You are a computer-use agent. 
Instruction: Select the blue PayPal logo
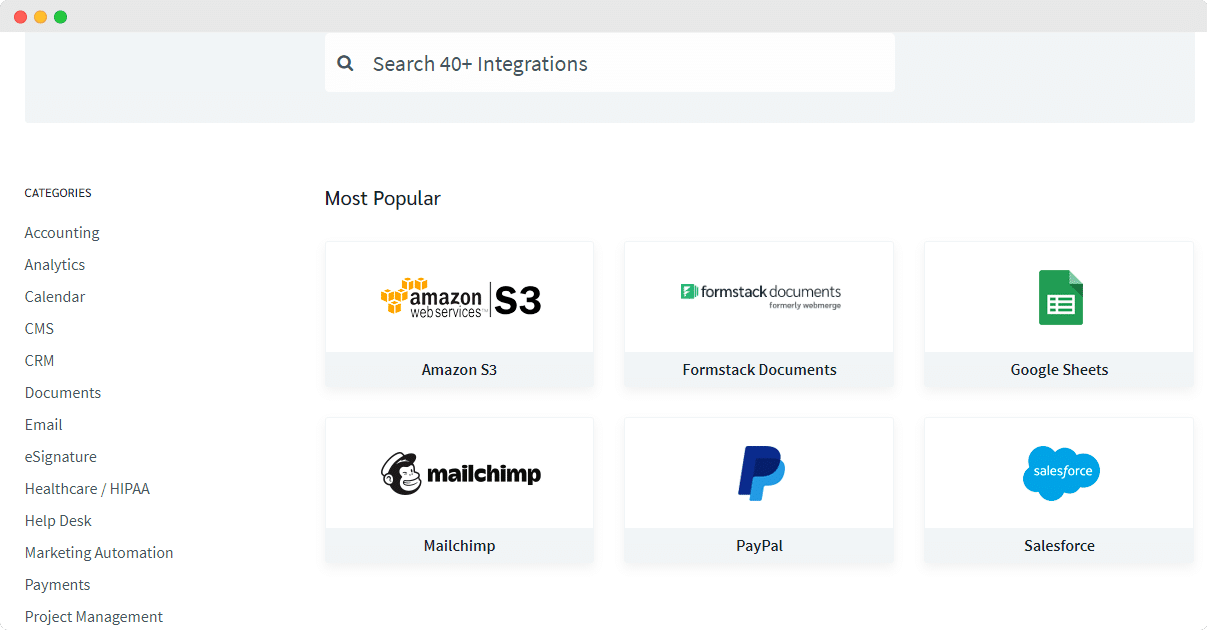(x=758, y=472)
